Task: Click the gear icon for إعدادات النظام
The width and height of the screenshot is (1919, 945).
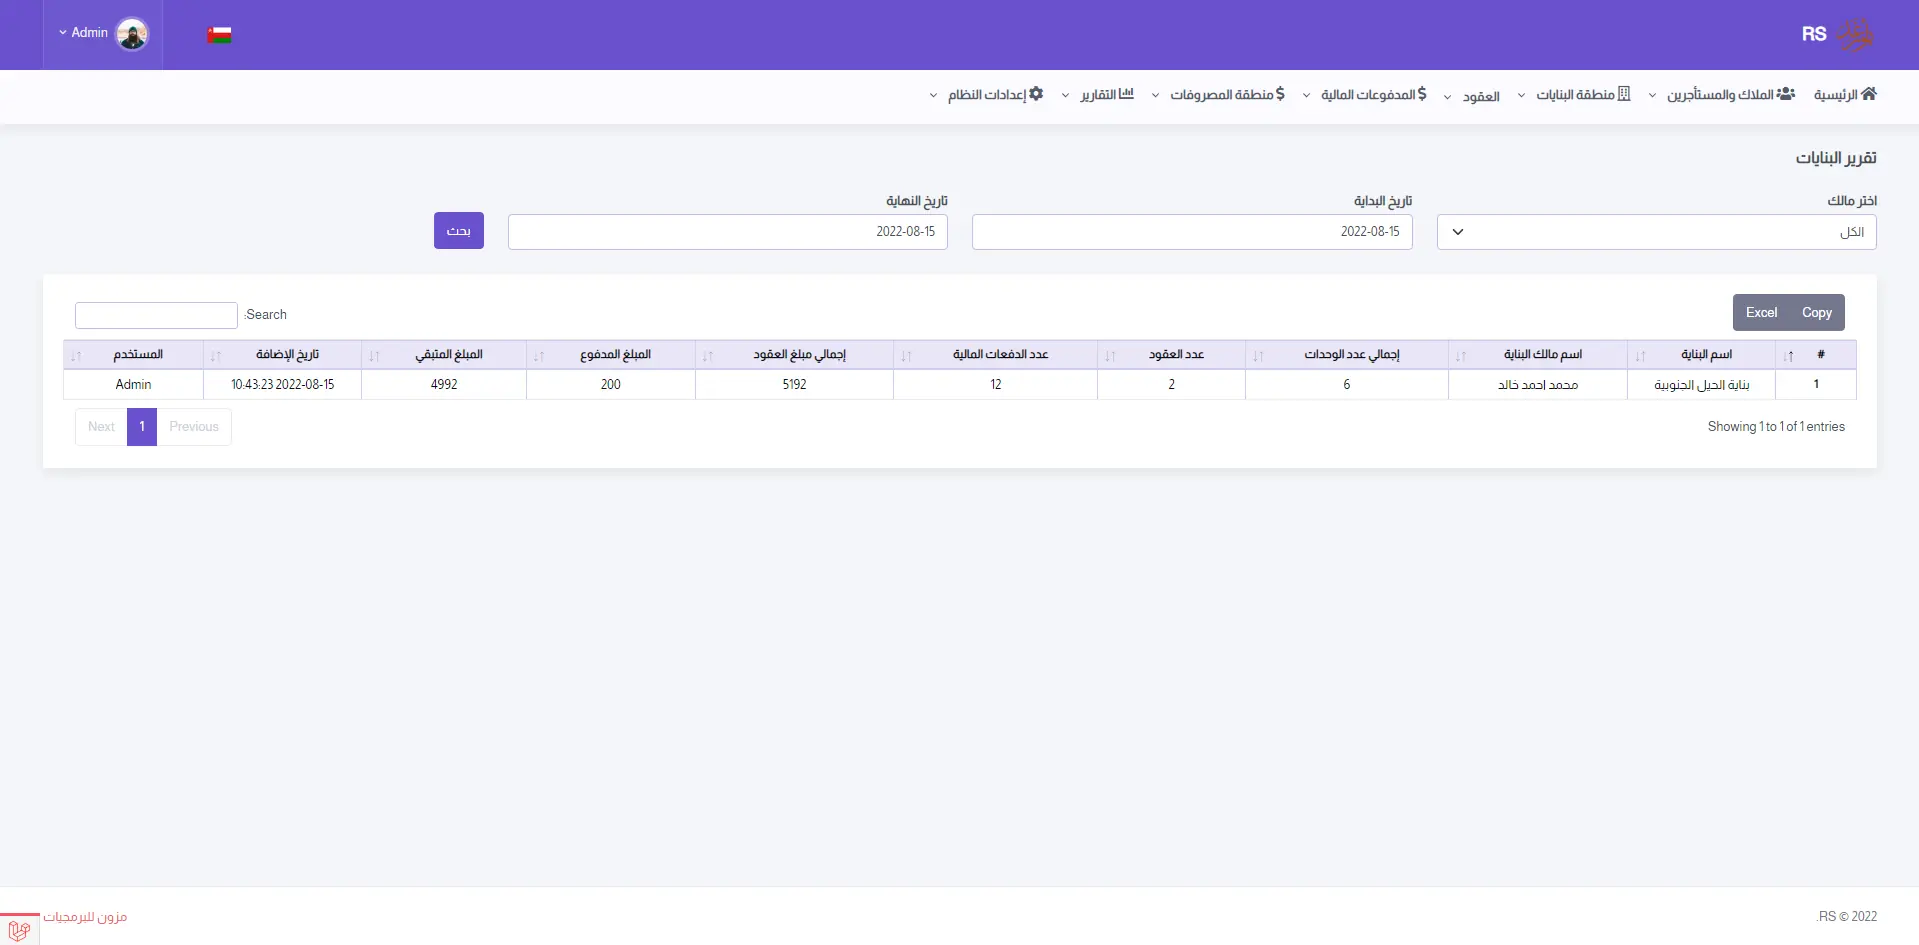Action: [1036, 94]
